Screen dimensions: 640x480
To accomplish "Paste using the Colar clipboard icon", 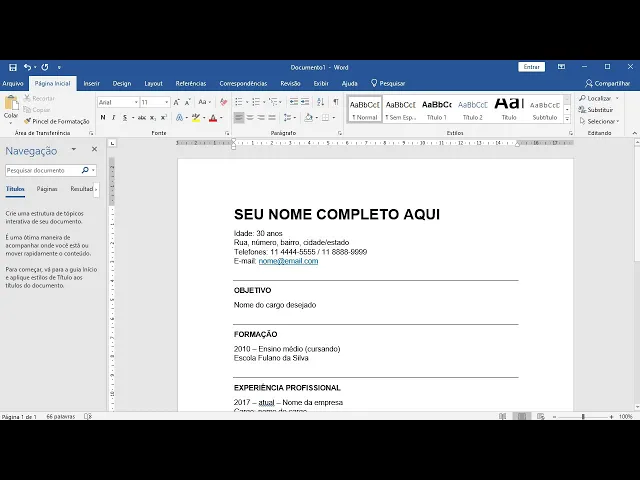I will click(x=11, y=103).
